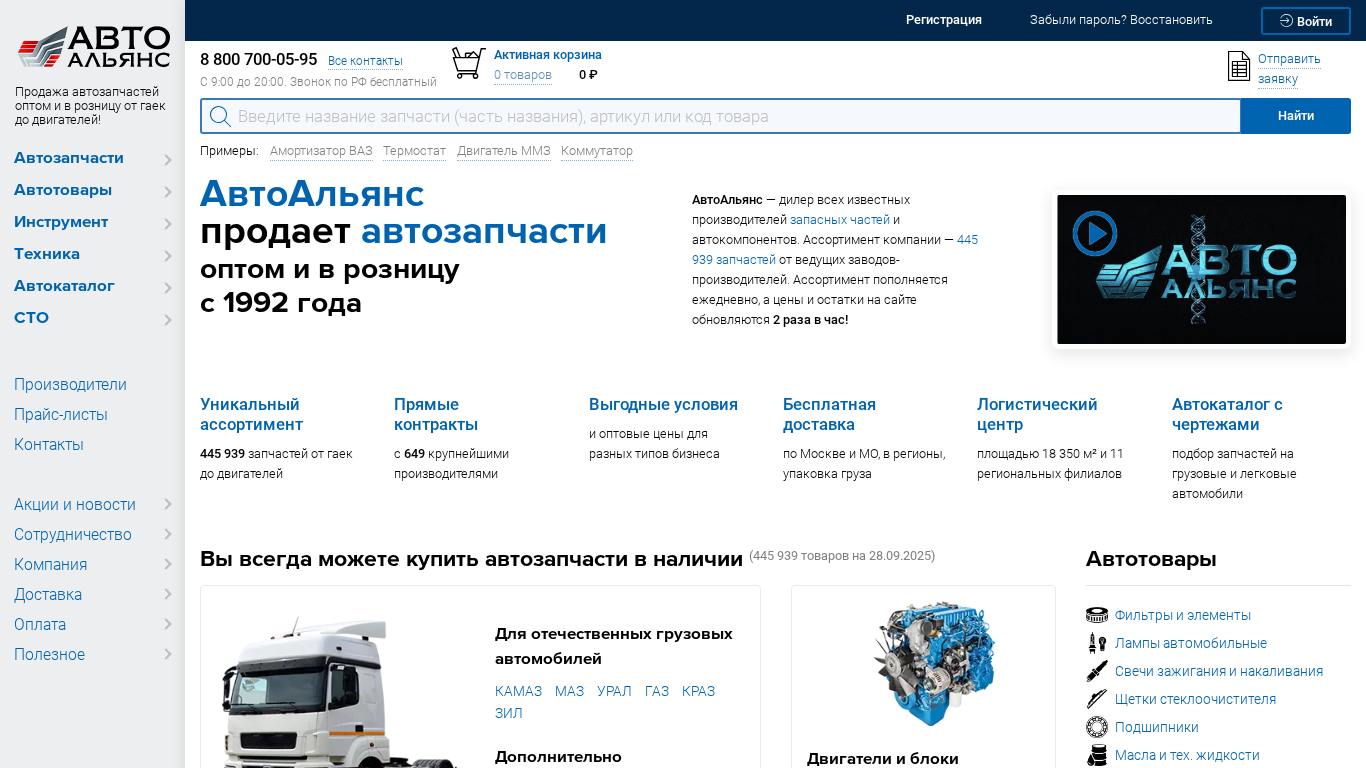Click the bulb icon beside Лампы автомобильные
Viewport: 1366px width, 768px height.
click(1097, 643)
